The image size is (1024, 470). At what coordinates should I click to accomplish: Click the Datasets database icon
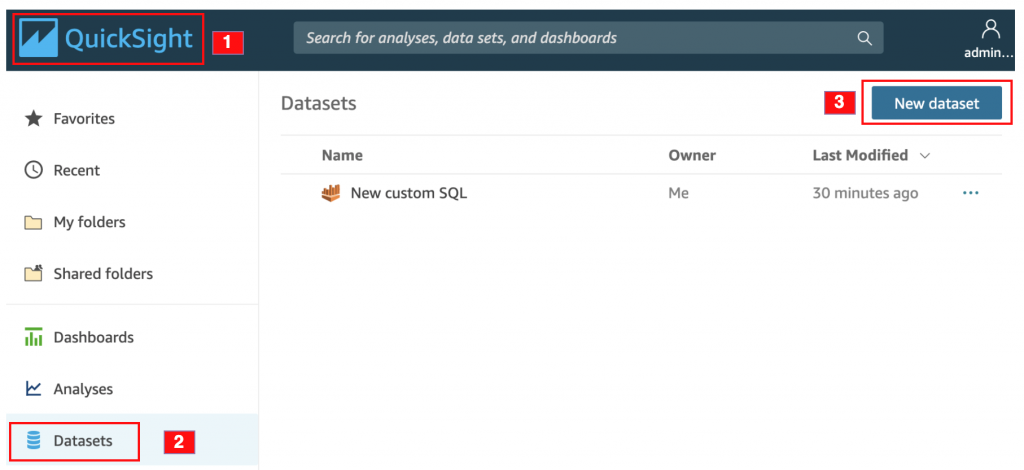coord(33,441)
